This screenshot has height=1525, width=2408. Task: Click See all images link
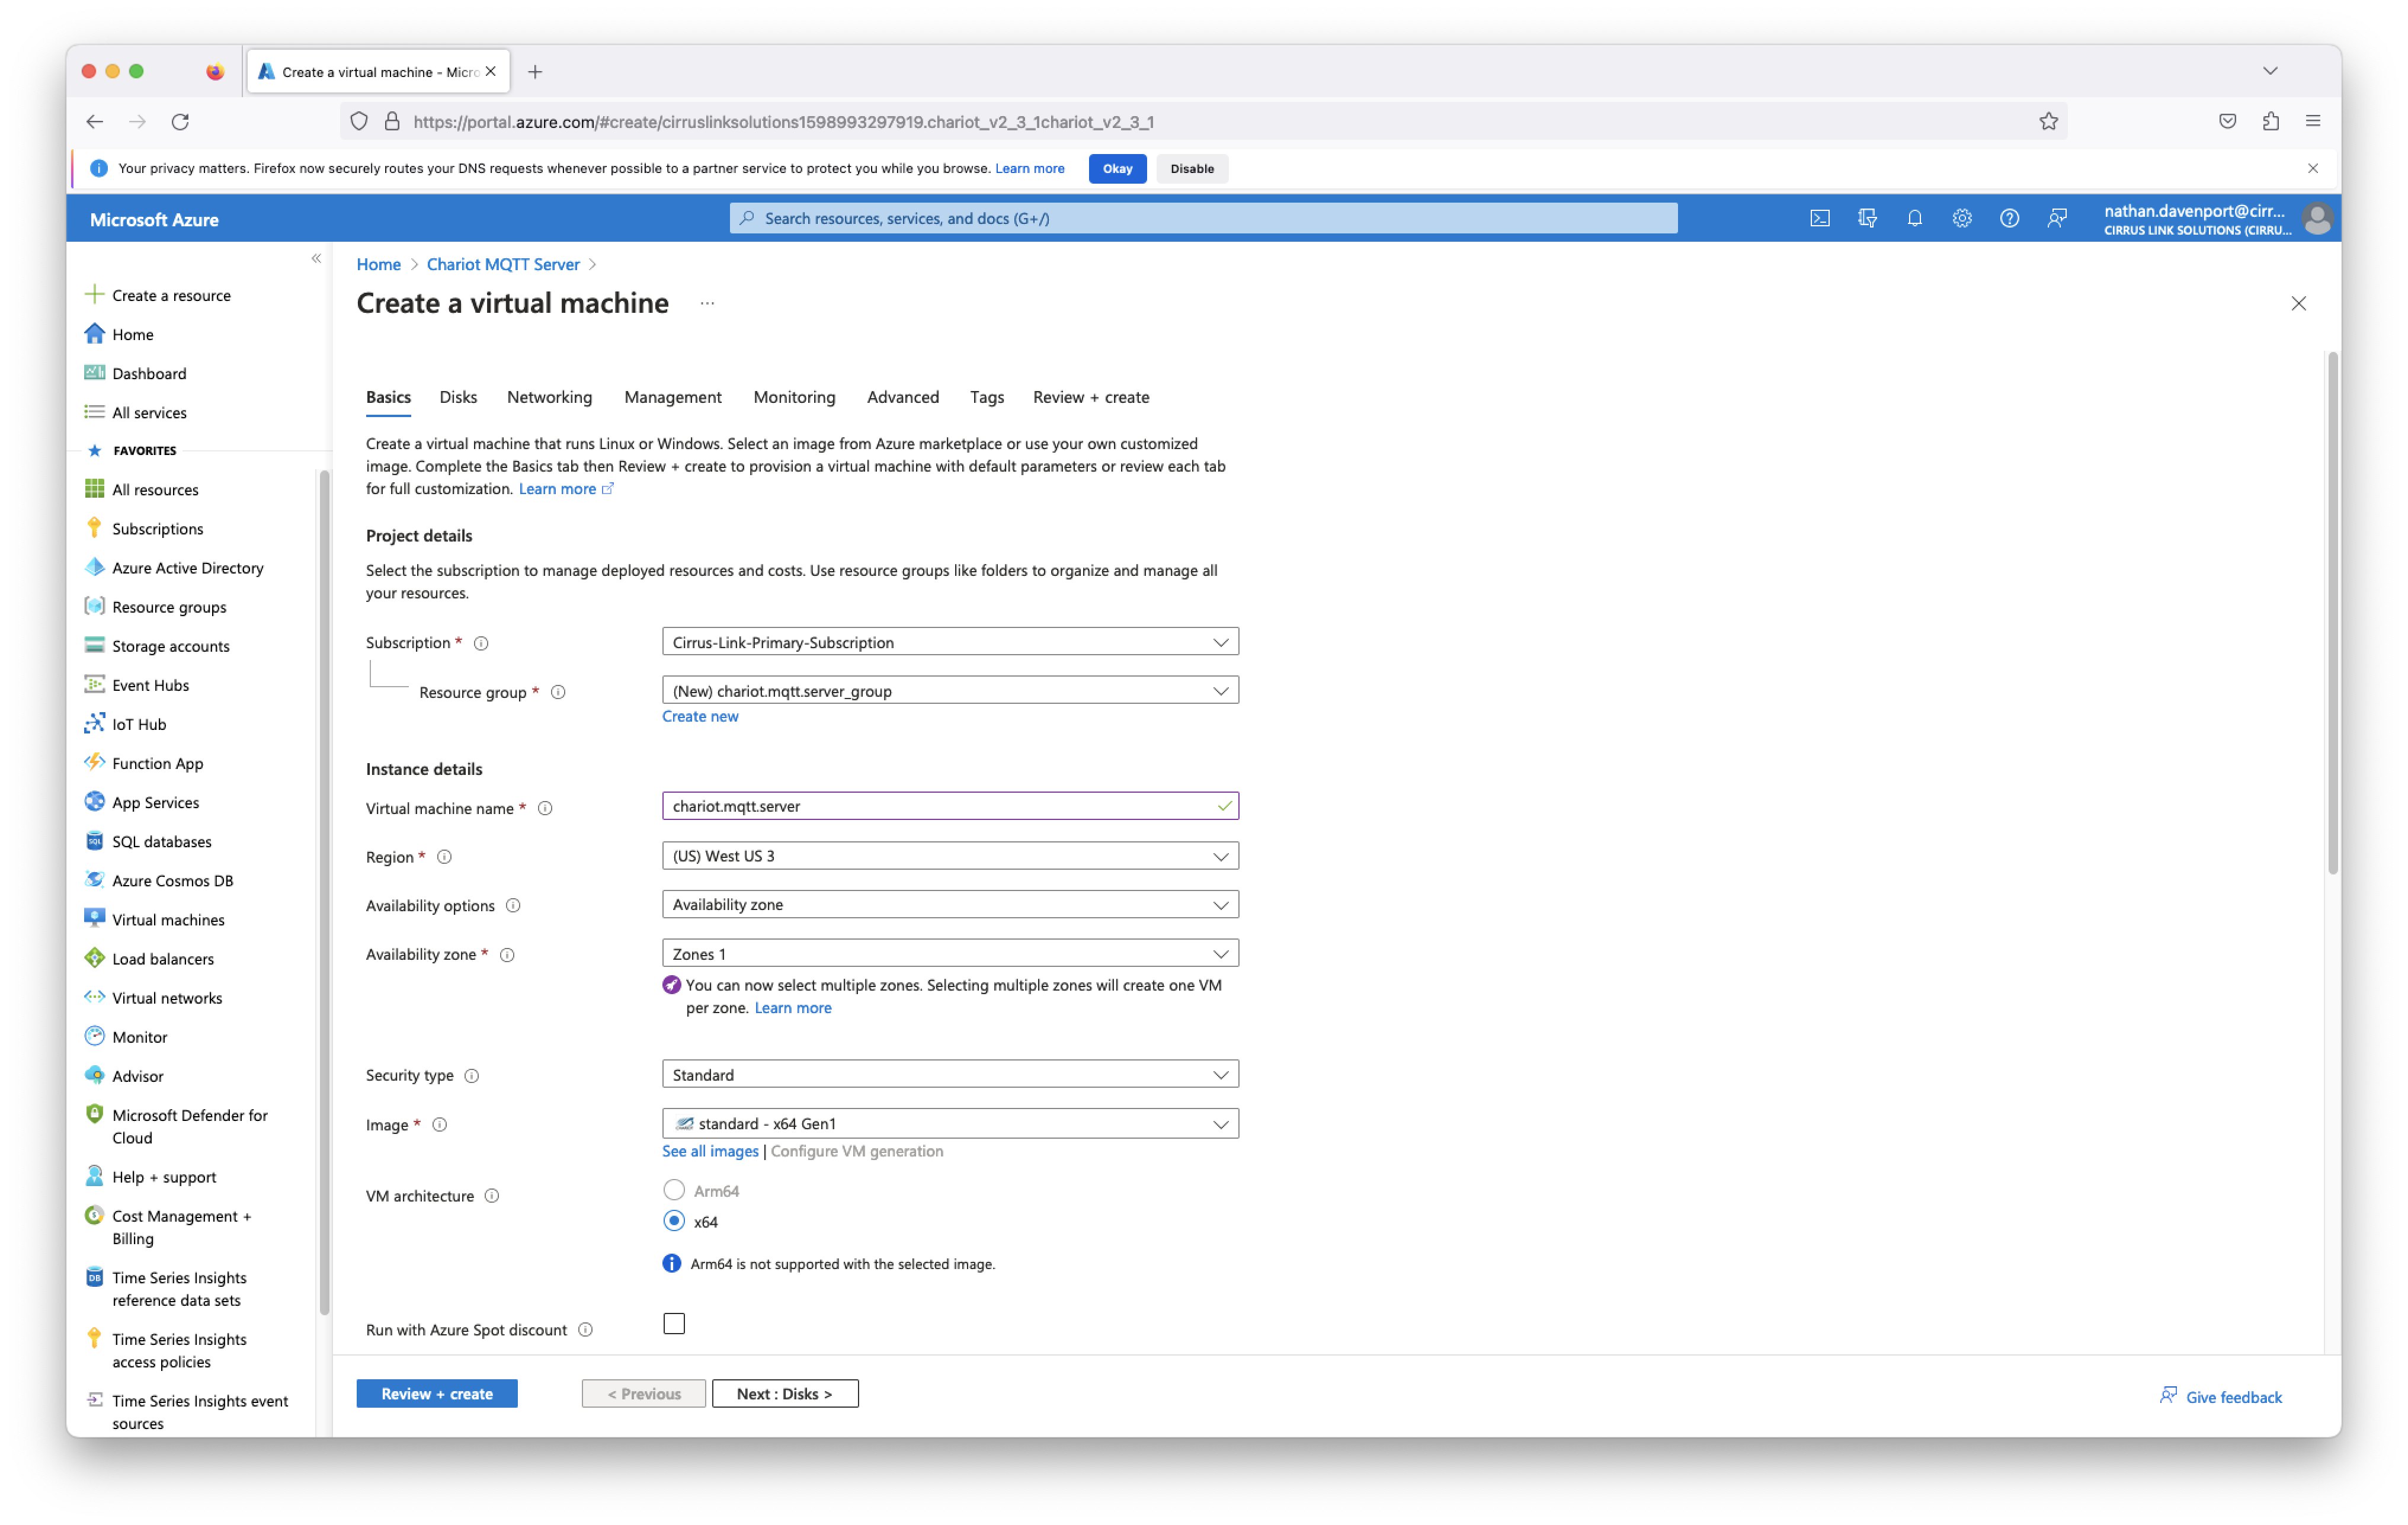click(x=710, y=1151)
